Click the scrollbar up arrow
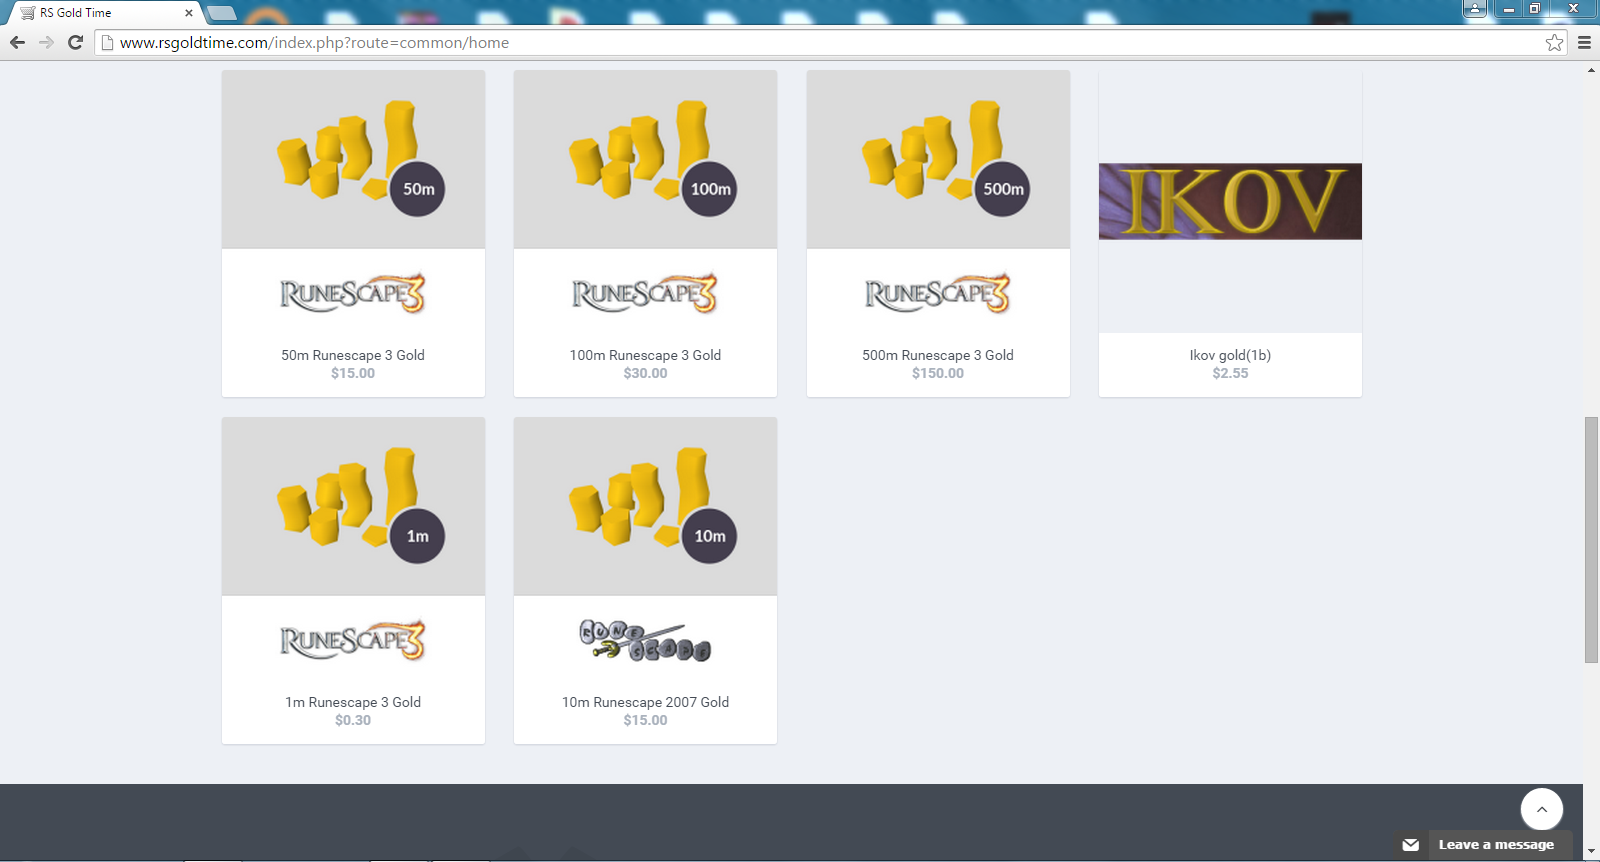Screen dimensions: 1600x862 click(x=1591, y=70)
